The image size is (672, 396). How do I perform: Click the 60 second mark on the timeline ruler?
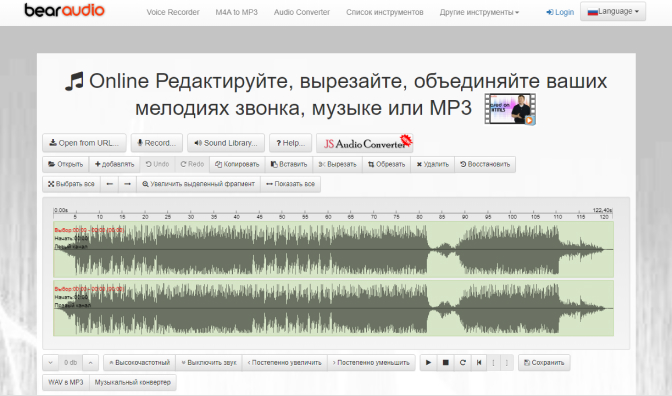[x=328, y=216]
